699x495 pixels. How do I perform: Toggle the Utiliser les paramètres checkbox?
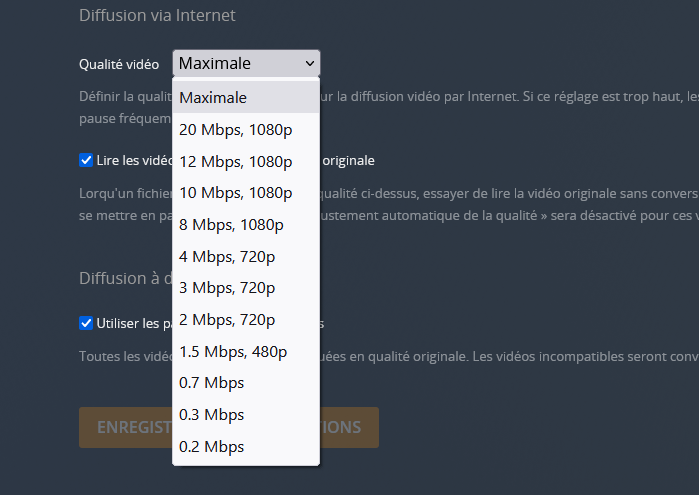pos(86,323)
